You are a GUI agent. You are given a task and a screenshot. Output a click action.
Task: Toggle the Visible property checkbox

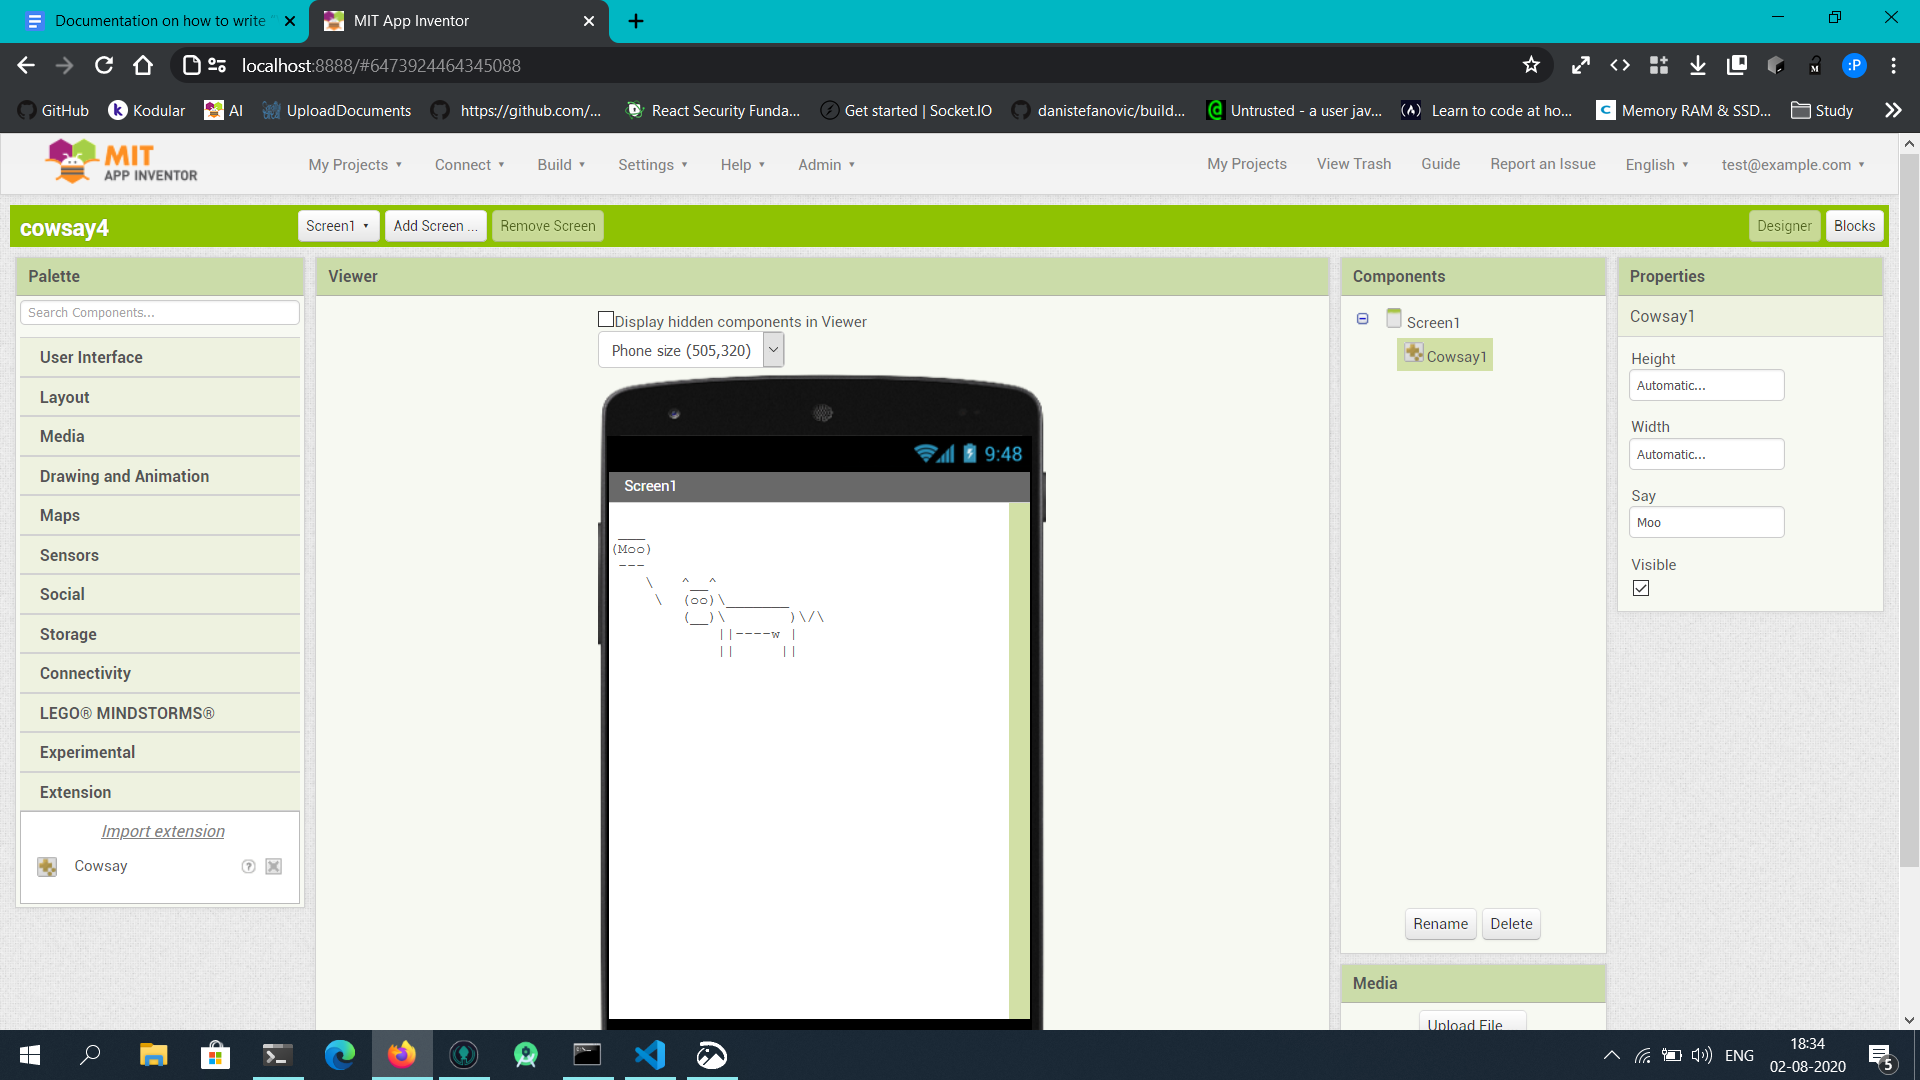[1641, 588]
